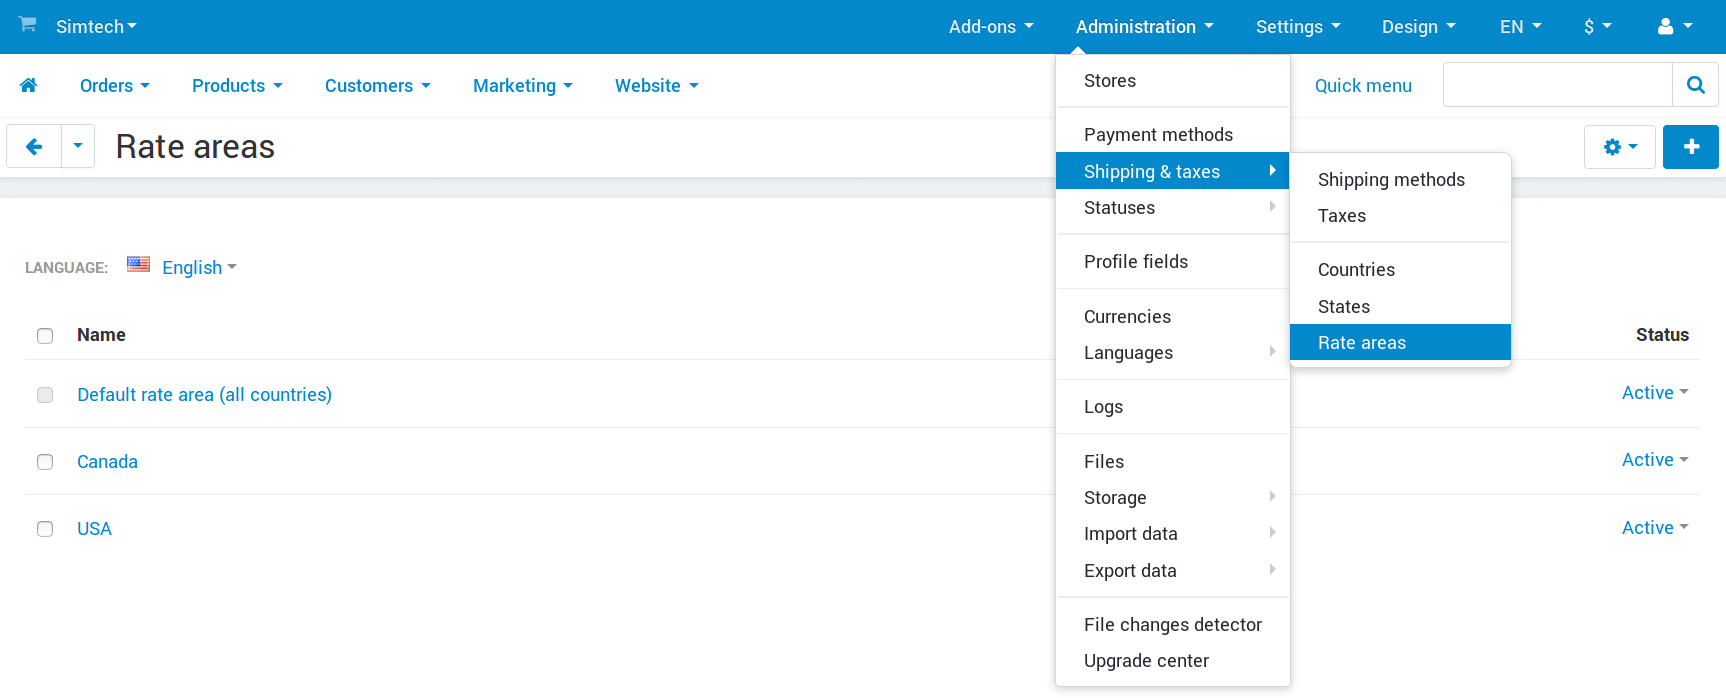
Task: Select Export data menu item
Action: 1173,571
